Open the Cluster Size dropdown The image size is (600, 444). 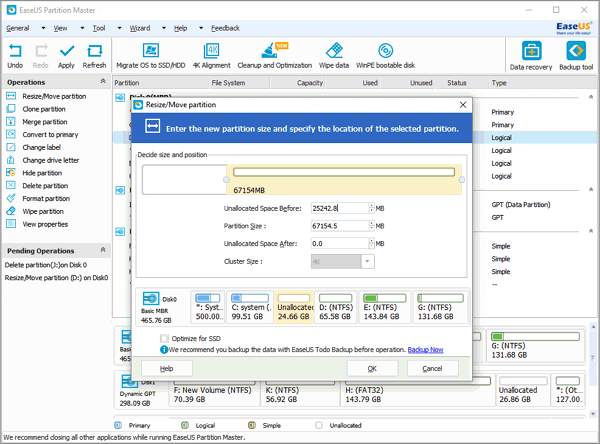click(367, 261)
